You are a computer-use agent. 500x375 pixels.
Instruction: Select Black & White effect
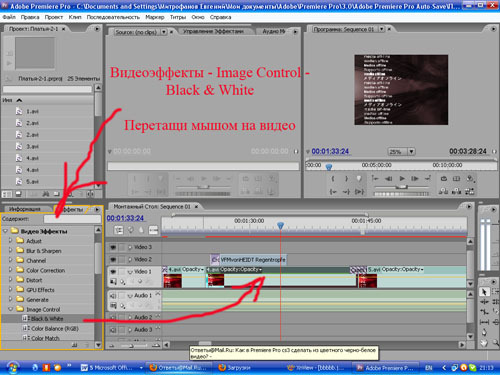click(x=47, y=319)
